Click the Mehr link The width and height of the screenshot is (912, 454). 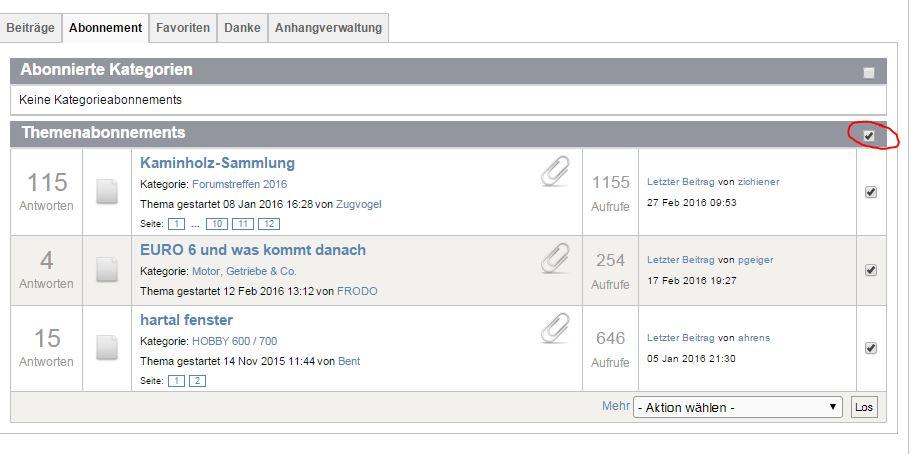coord(615,406)
